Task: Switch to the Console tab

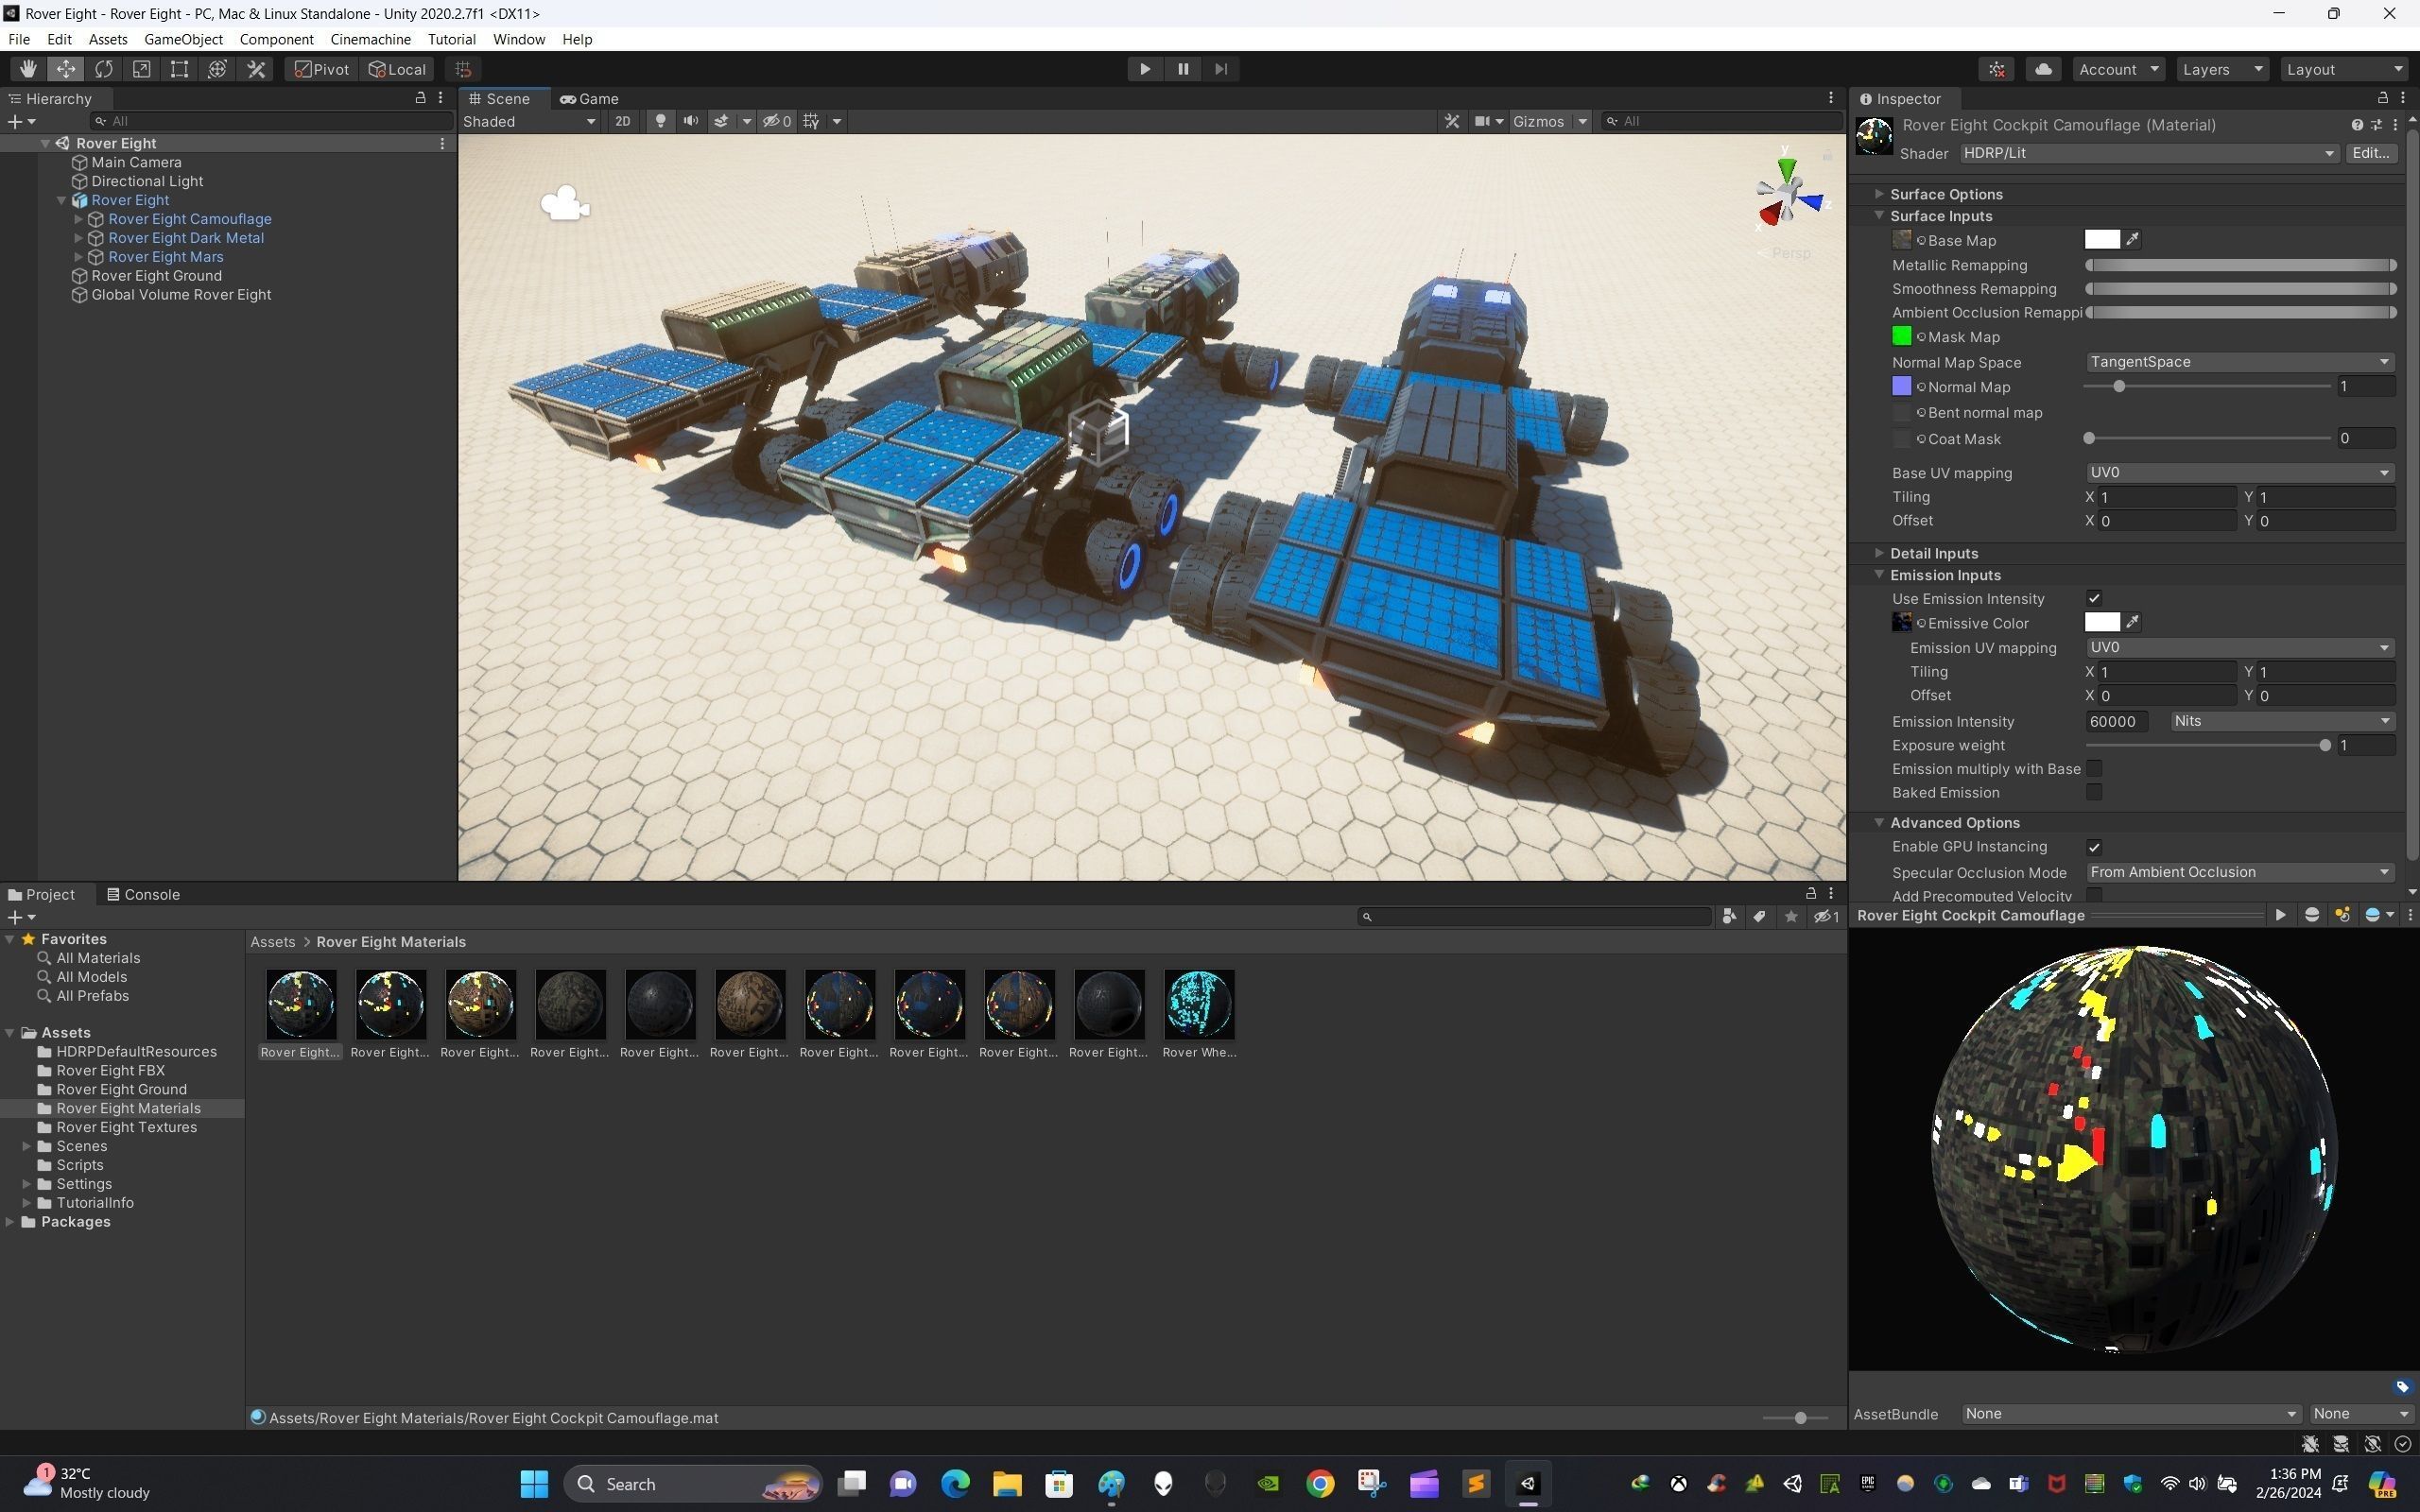Action: (x=143, y=894)
